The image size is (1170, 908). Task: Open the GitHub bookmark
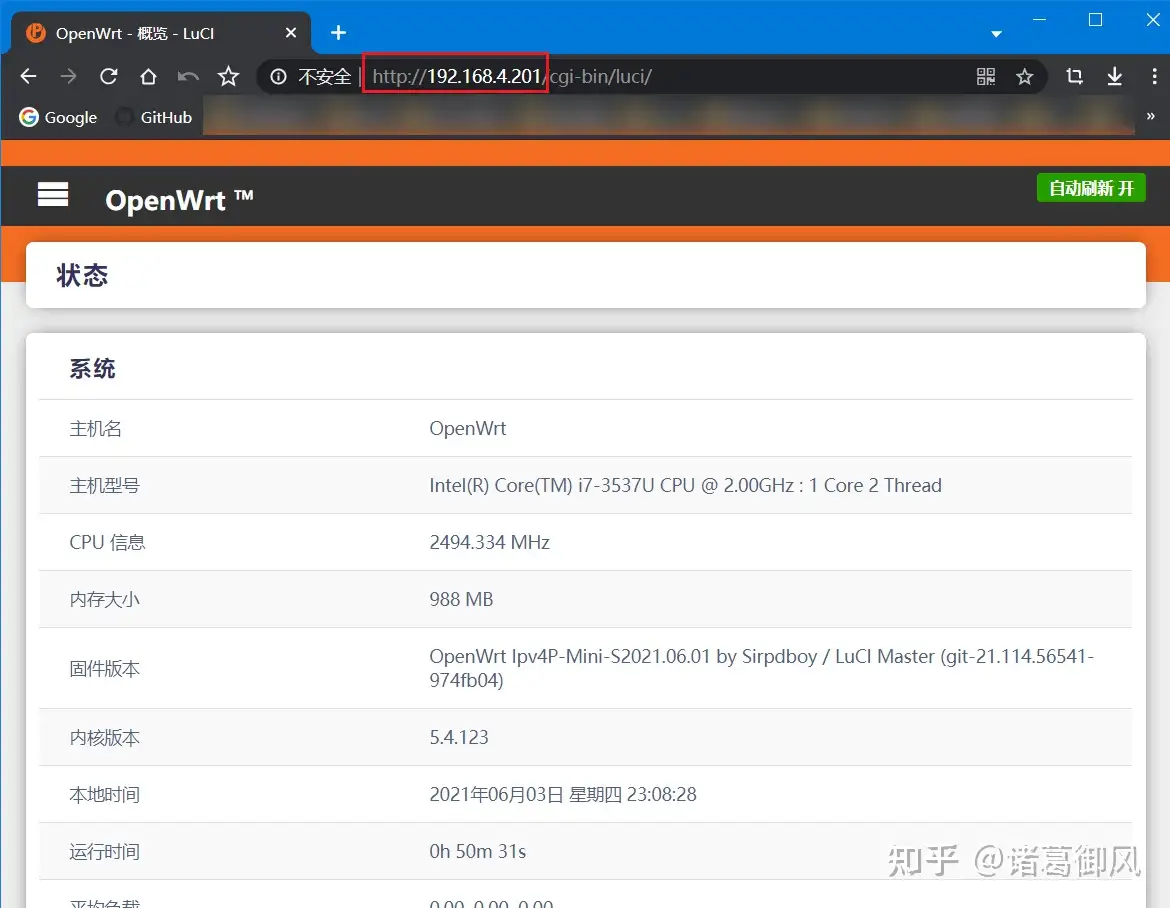[x=154, y=117]
